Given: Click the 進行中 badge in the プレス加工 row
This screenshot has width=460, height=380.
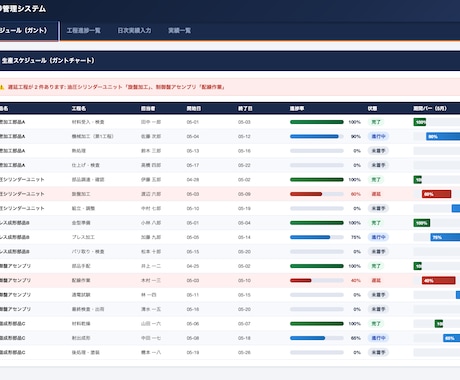Looking at the screenshot, I should 378,237.
